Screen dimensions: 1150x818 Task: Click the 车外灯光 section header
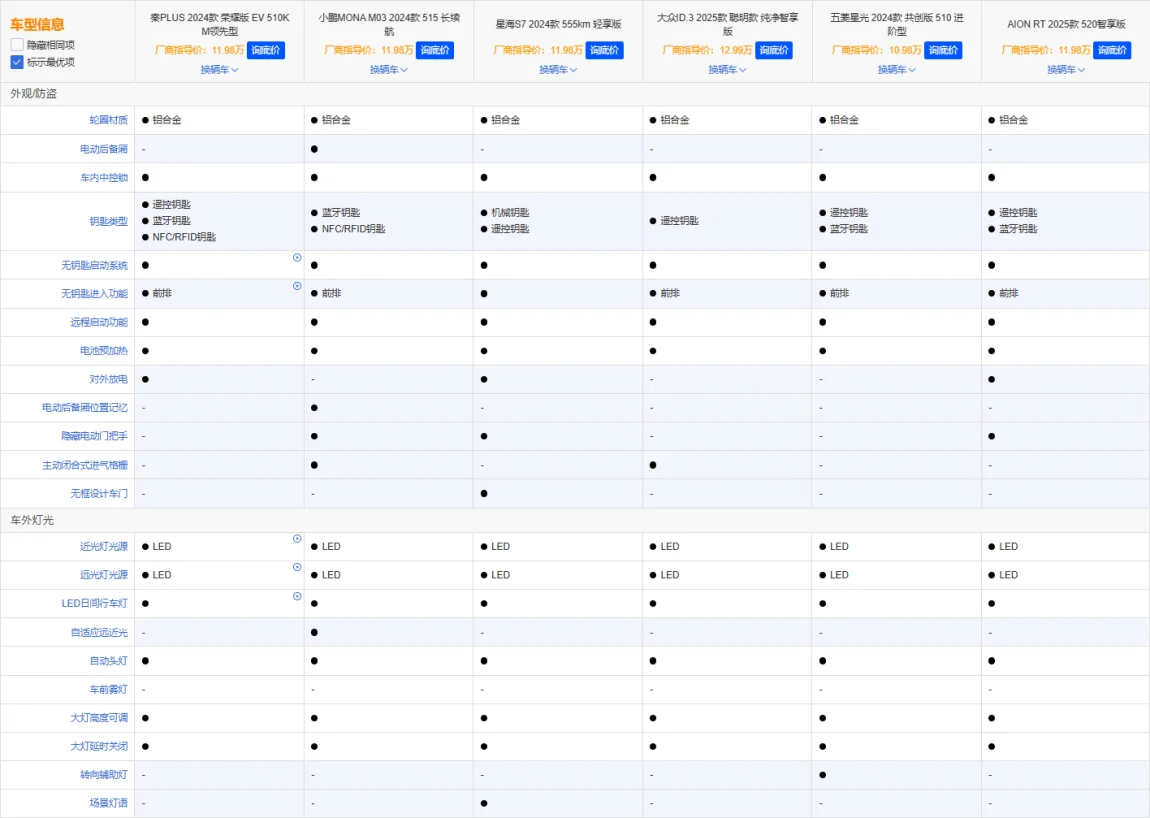click(32, 520)
